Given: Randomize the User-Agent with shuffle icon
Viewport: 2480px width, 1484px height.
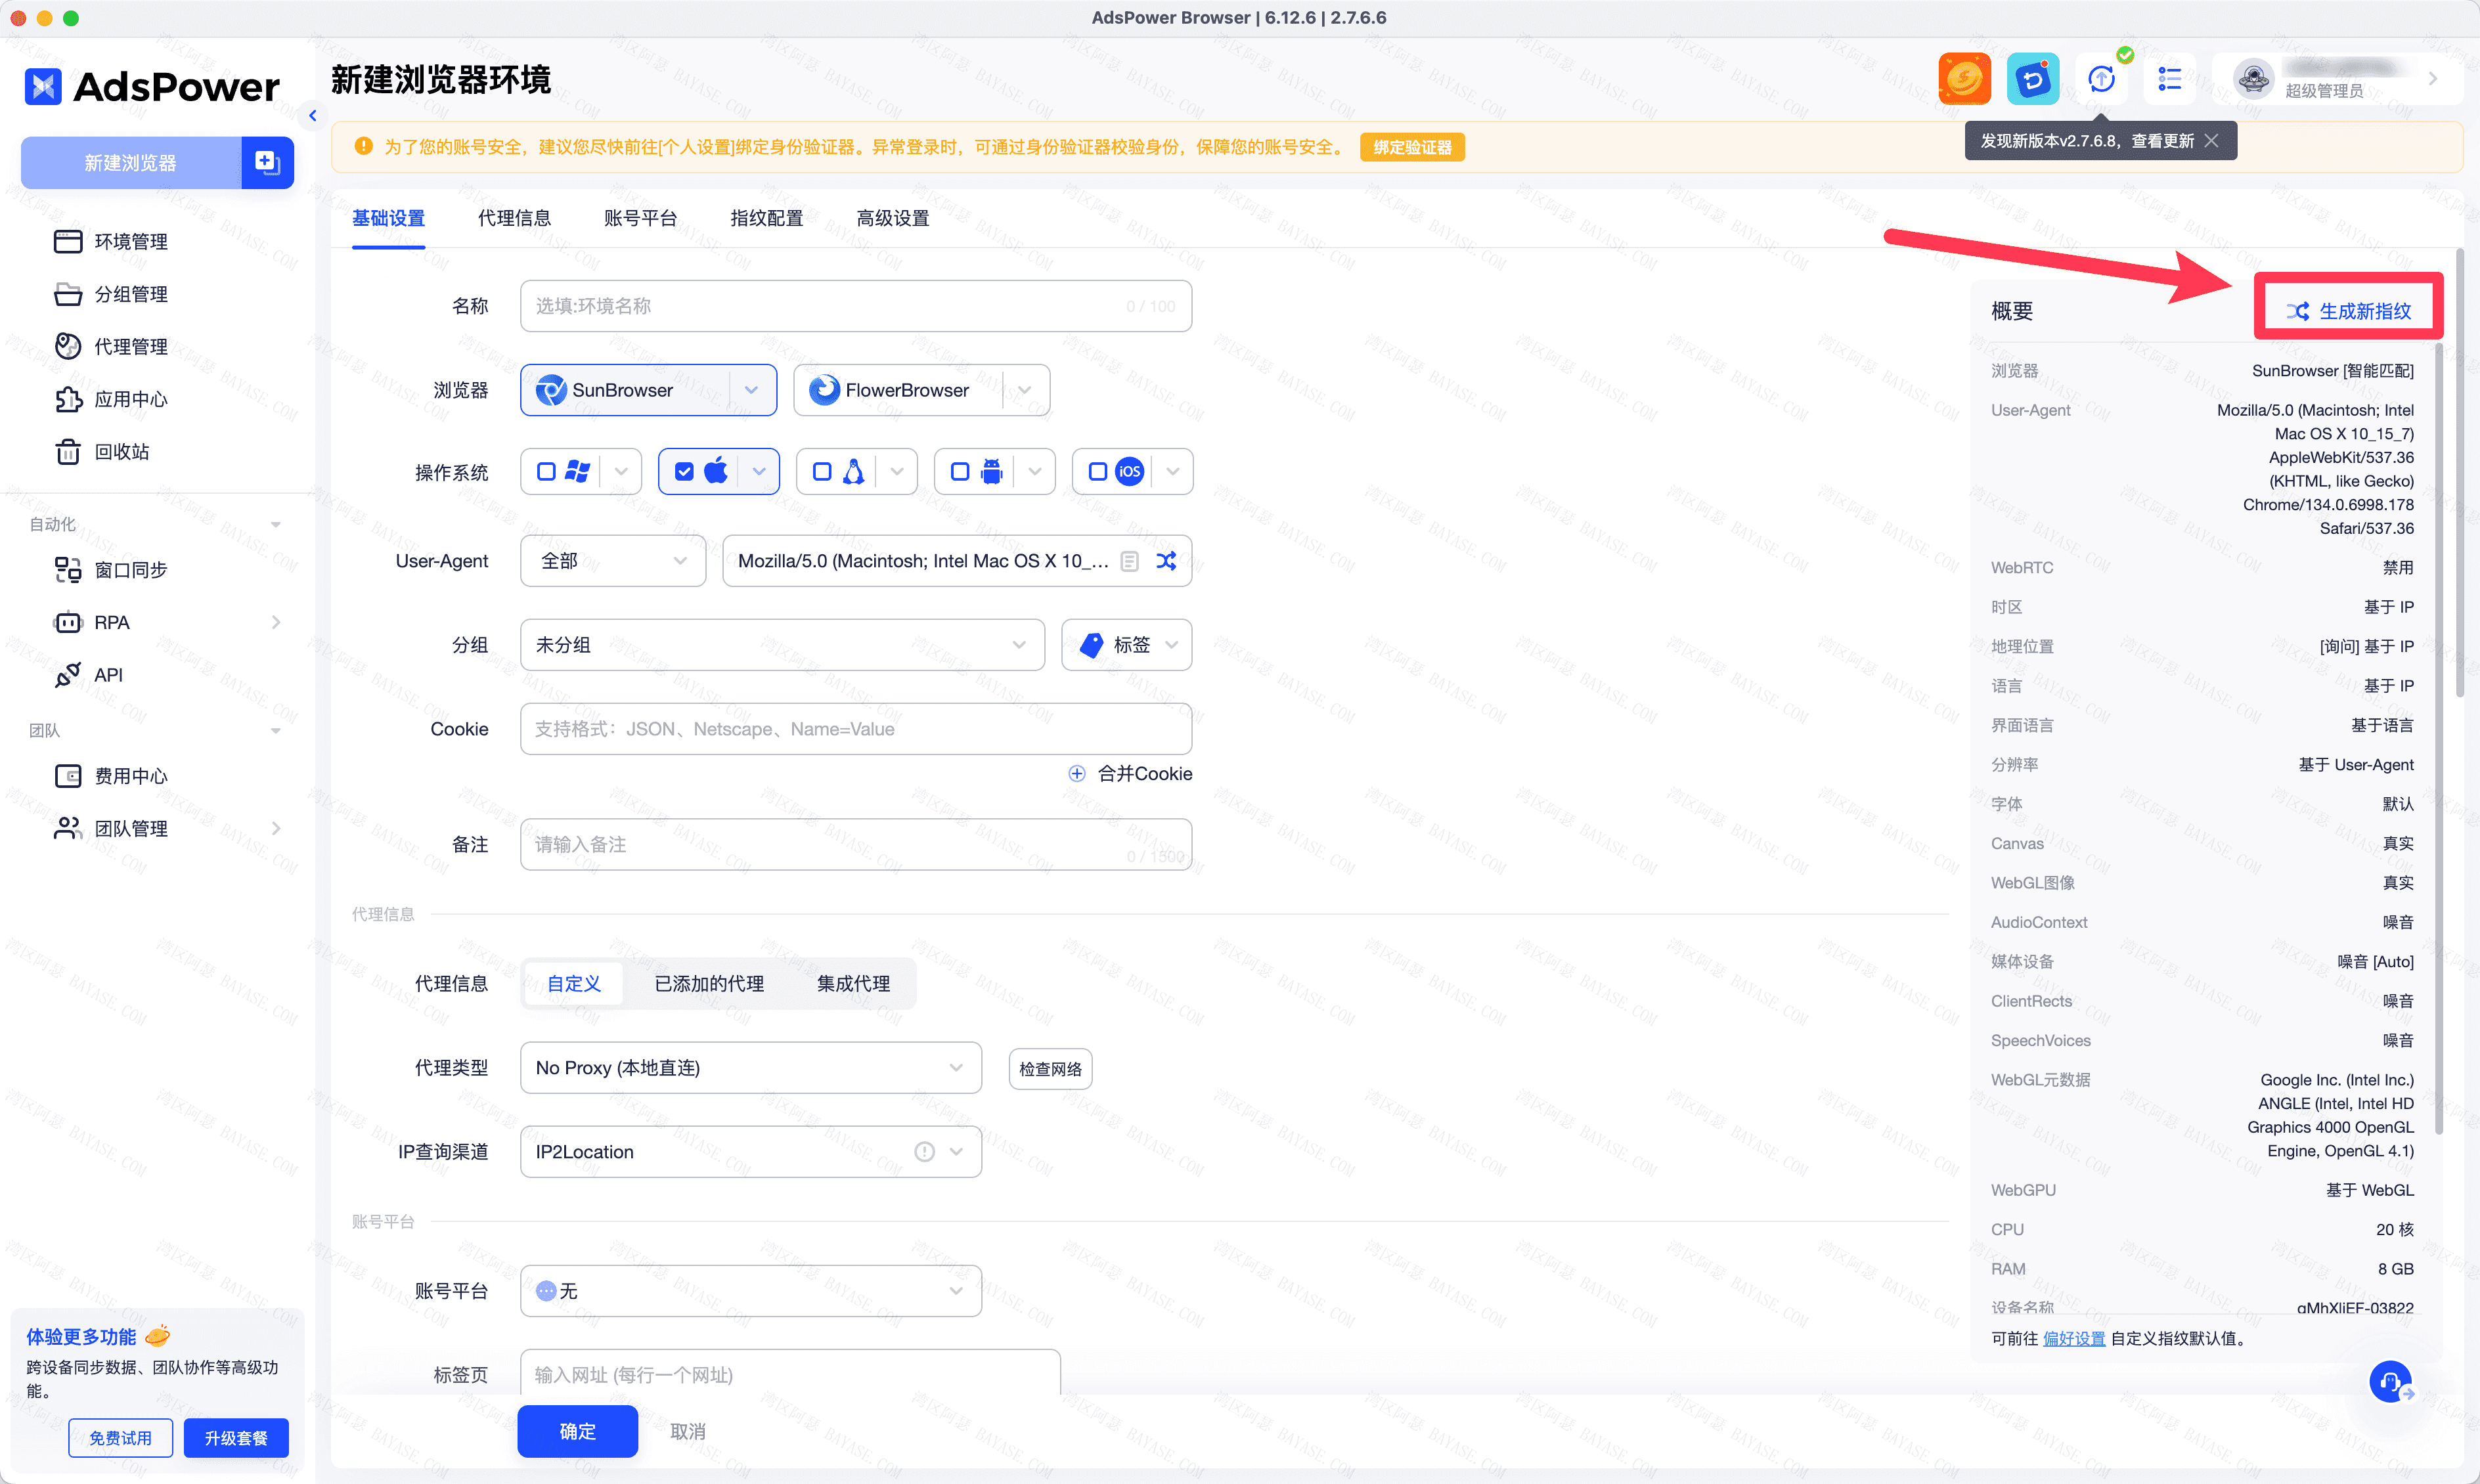Looking at the screenshot, I should click(1166, 561).
